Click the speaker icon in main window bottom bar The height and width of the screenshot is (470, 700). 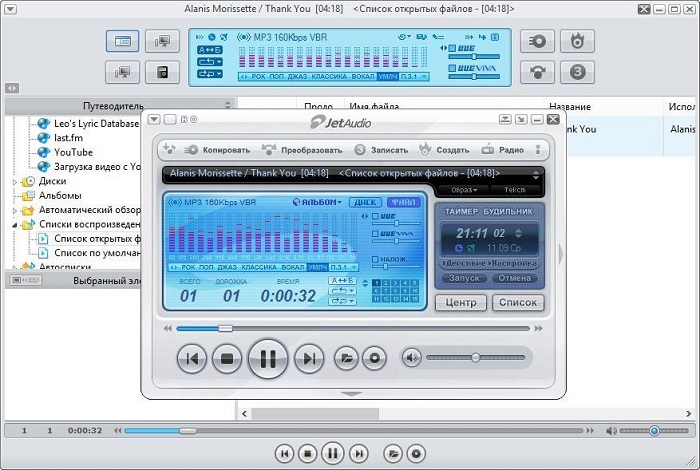tap(611, 431)
